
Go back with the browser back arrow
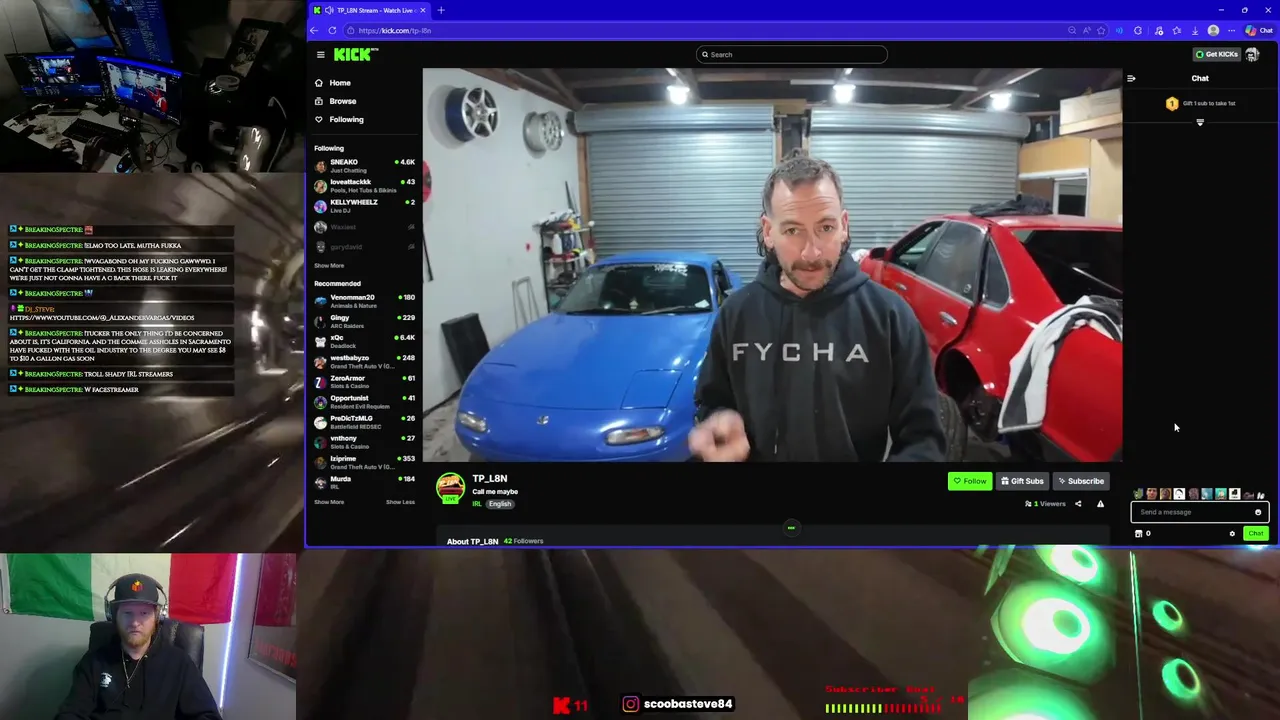(x=314, y=30)
